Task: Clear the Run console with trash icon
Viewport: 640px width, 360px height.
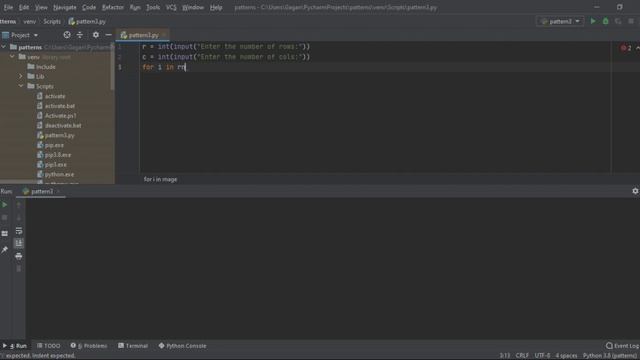Action: (19, 269)
